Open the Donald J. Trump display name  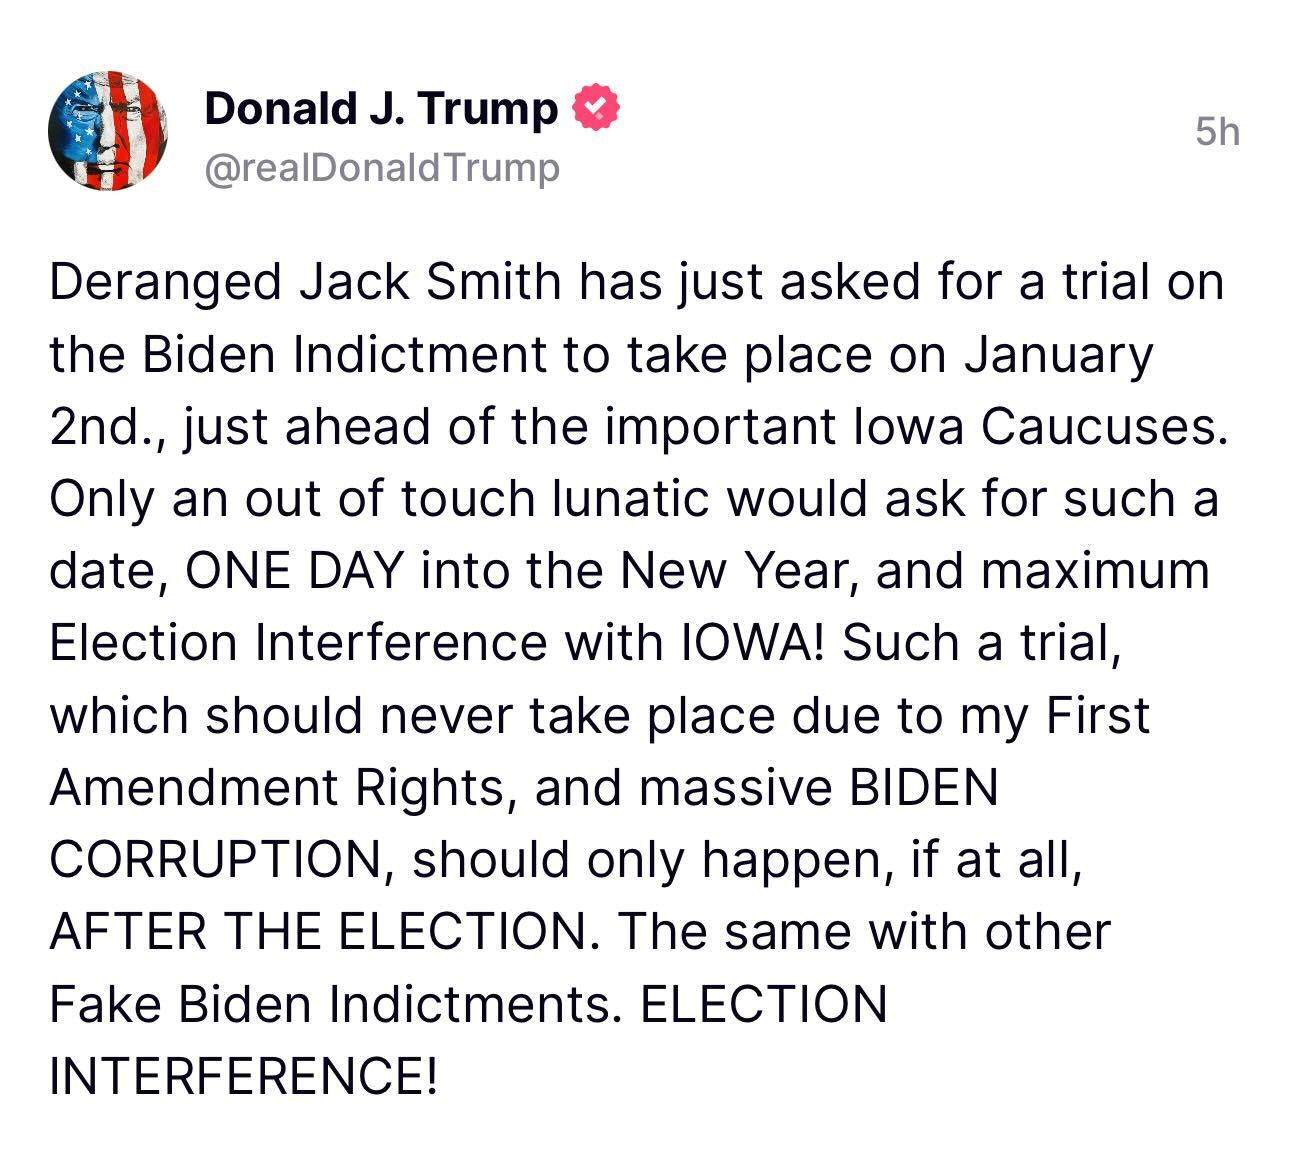click(x=381, y=108)
